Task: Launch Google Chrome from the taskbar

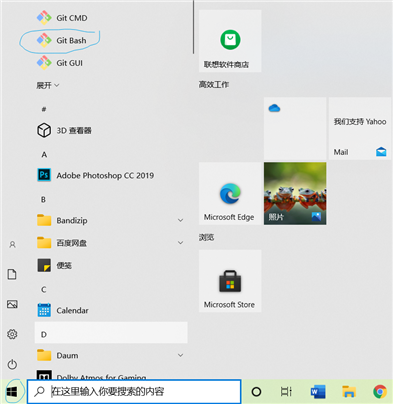Action: [380, 392]
